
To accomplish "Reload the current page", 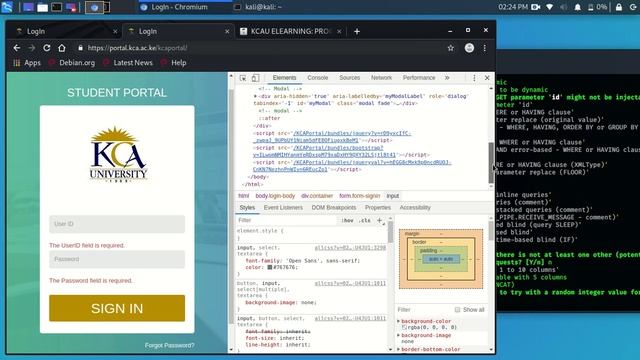I will click(47, 48).
